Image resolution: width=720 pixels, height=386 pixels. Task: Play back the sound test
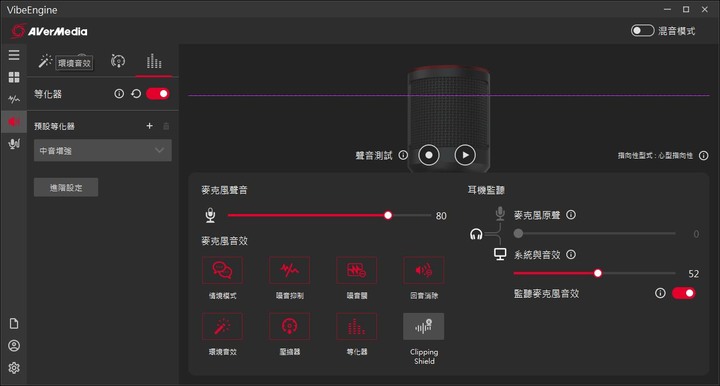(465, 155)
